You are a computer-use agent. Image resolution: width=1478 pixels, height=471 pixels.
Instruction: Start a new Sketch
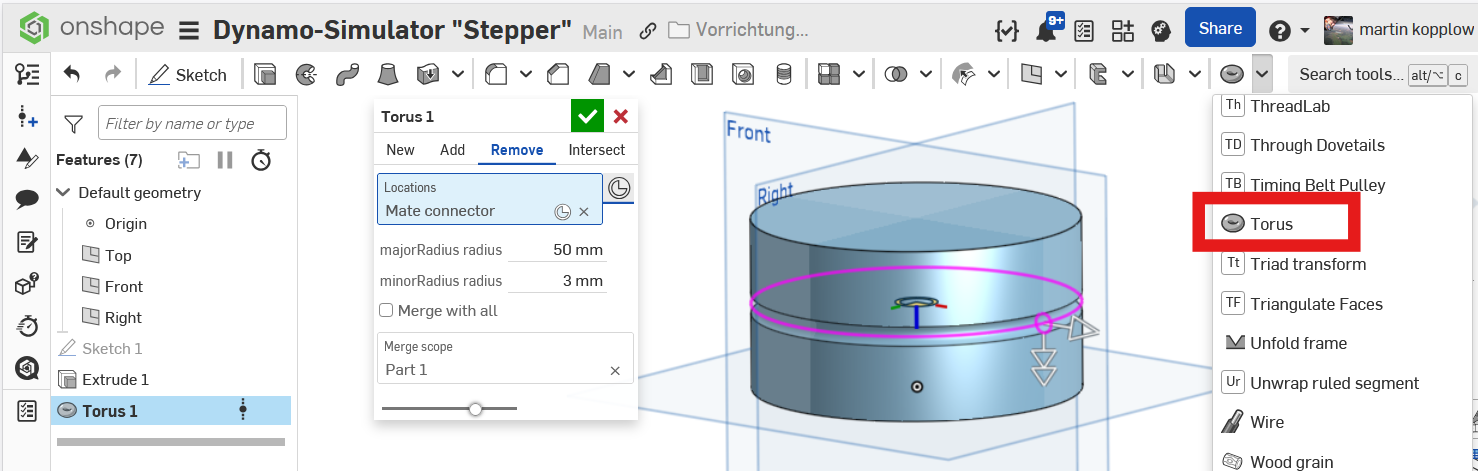[x=188, y=74]
